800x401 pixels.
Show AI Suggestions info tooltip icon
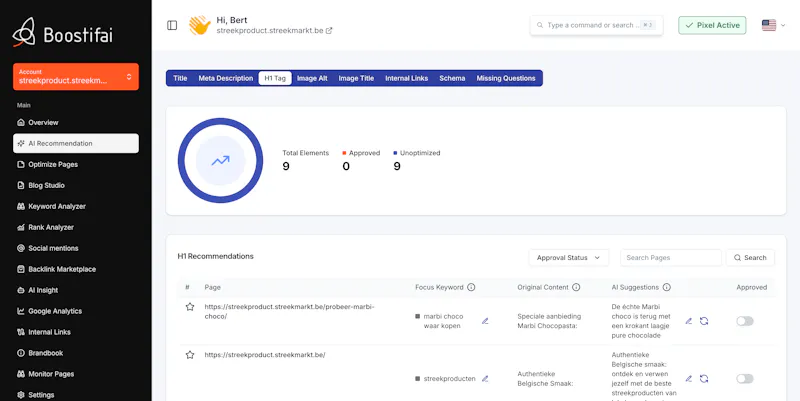coord(667,287)
